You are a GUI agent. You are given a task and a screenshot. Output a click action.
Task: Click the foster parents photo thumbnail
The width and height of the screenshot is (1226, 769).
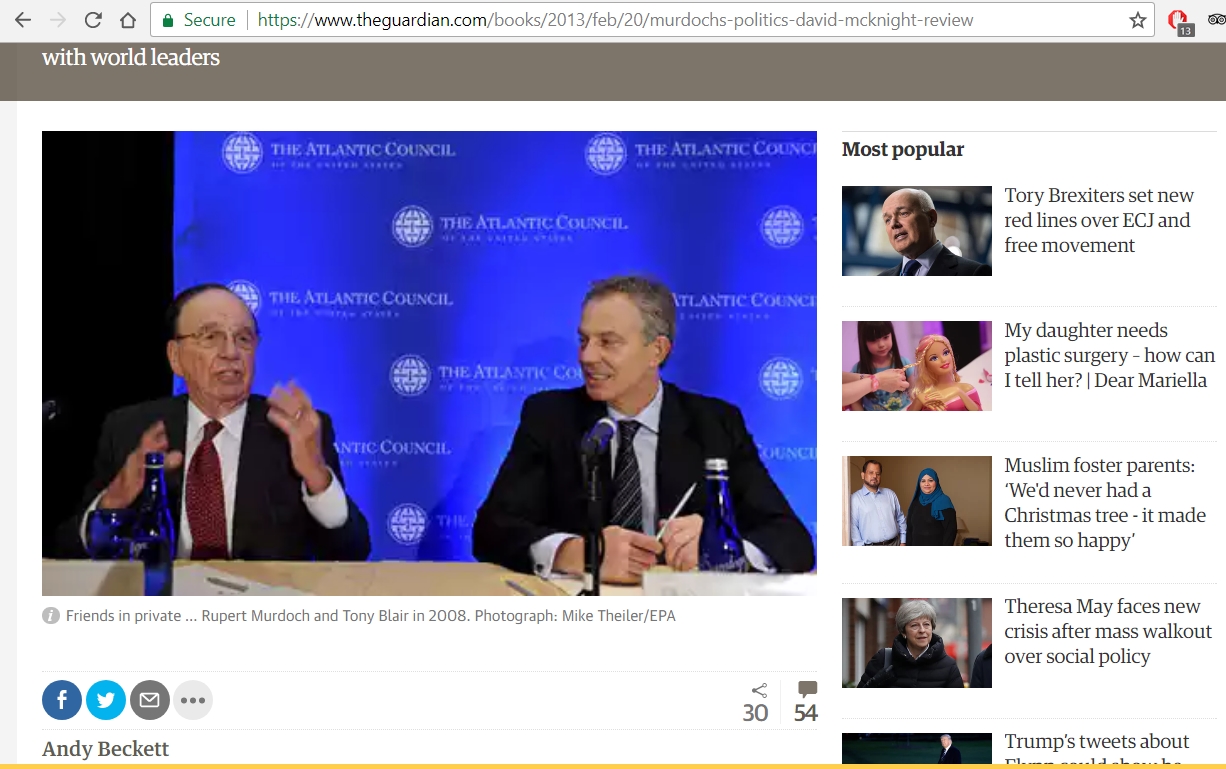point(917,501)
